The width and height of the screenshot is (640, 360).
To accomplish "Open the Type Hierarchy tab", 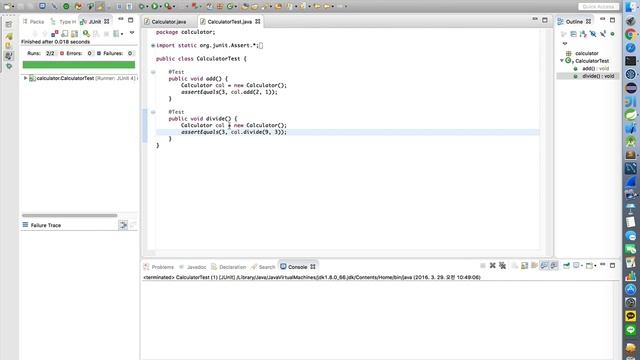I will 63,22.
